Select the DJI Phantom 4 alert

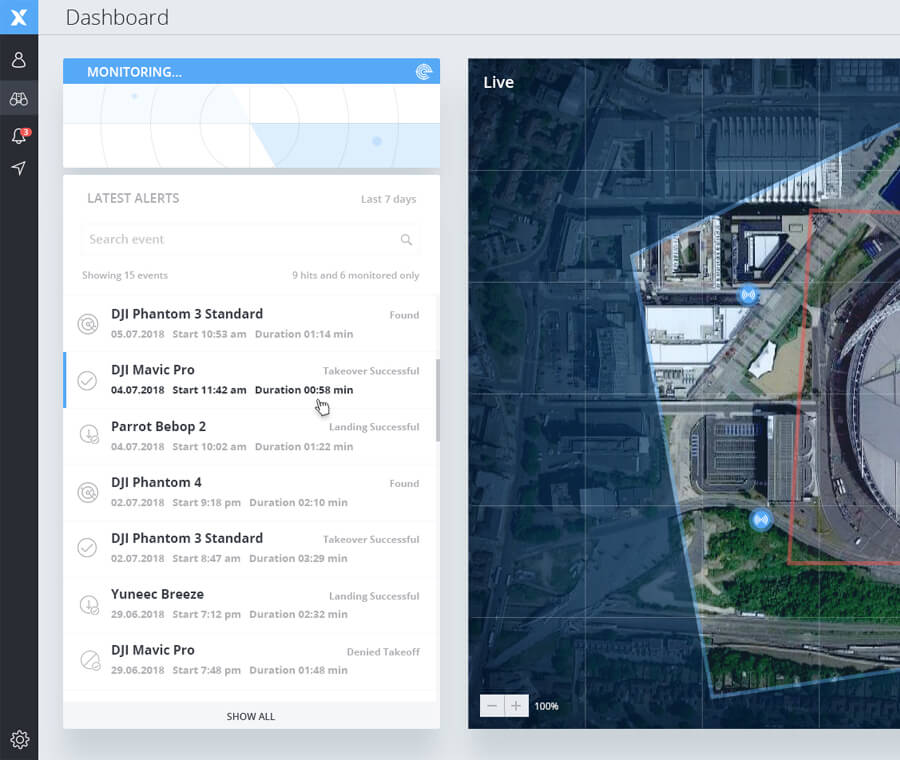(250, 492)
